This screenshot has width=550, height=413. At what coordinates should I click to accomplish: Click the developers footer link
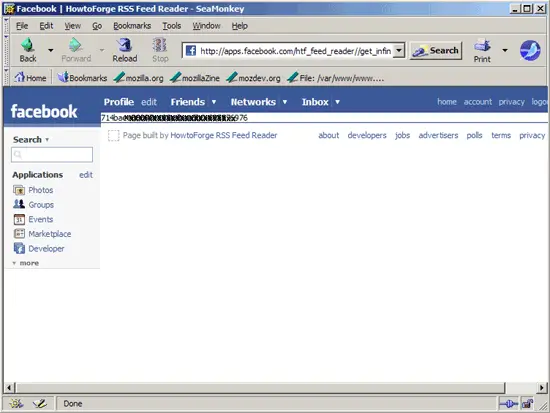(367, 135)
